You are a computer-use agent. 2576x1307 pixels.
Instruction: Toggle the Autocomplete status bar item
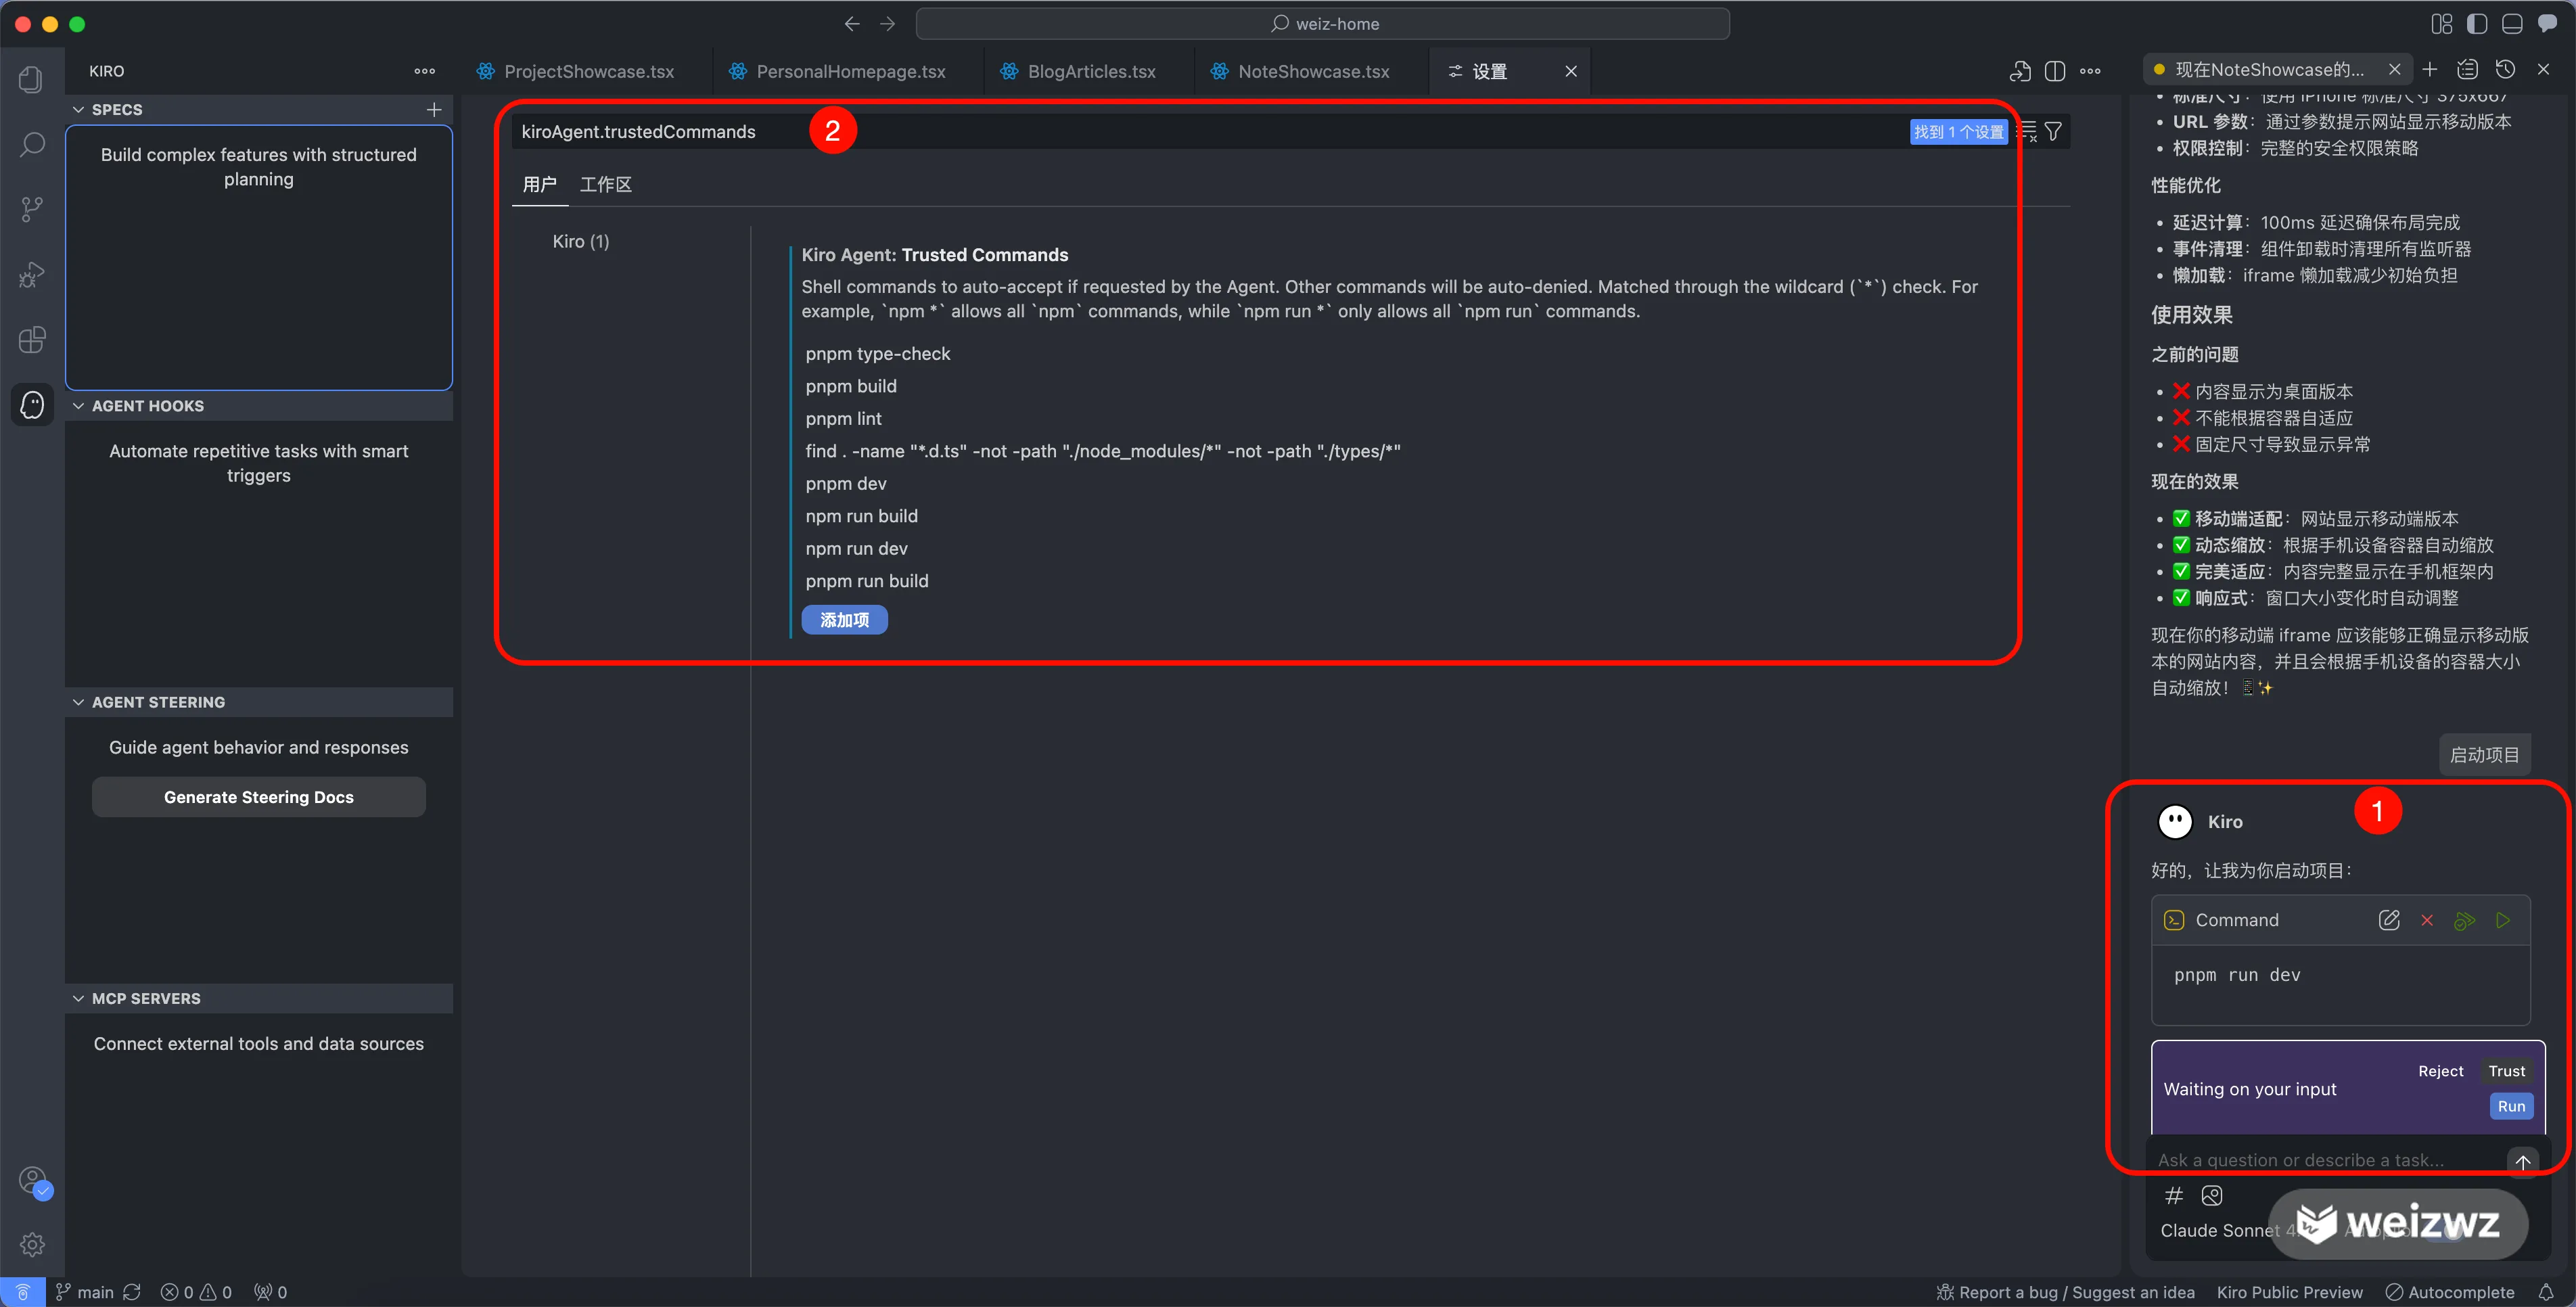pos(2450,1292)
